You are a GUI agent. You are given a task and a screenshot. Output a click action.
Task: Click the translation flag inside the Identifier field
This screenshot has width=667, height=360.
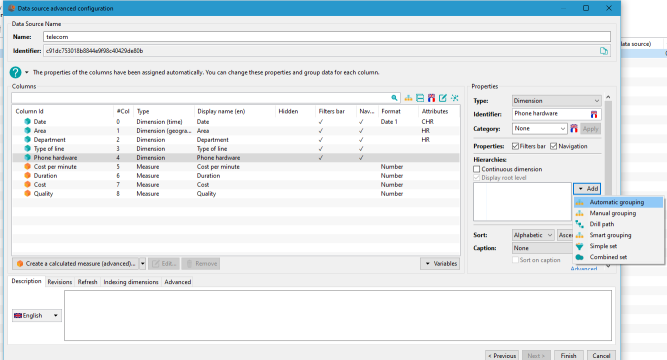(x=594, y=114)
